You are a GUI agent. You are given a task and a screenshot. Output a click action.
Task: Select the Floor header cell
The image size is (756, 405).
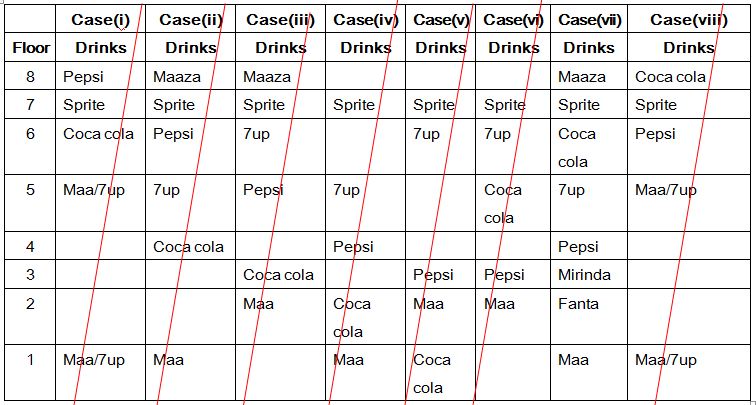[31, 47]
